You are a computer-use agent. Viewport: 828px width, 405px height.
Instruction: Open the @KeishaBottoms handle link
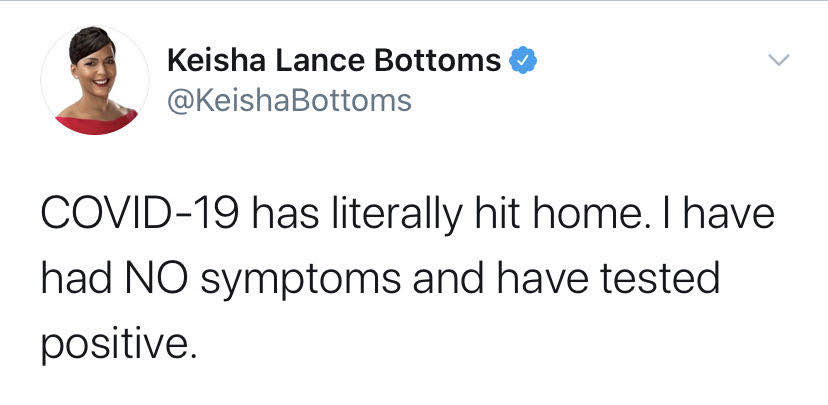click(x=289, y=100)
